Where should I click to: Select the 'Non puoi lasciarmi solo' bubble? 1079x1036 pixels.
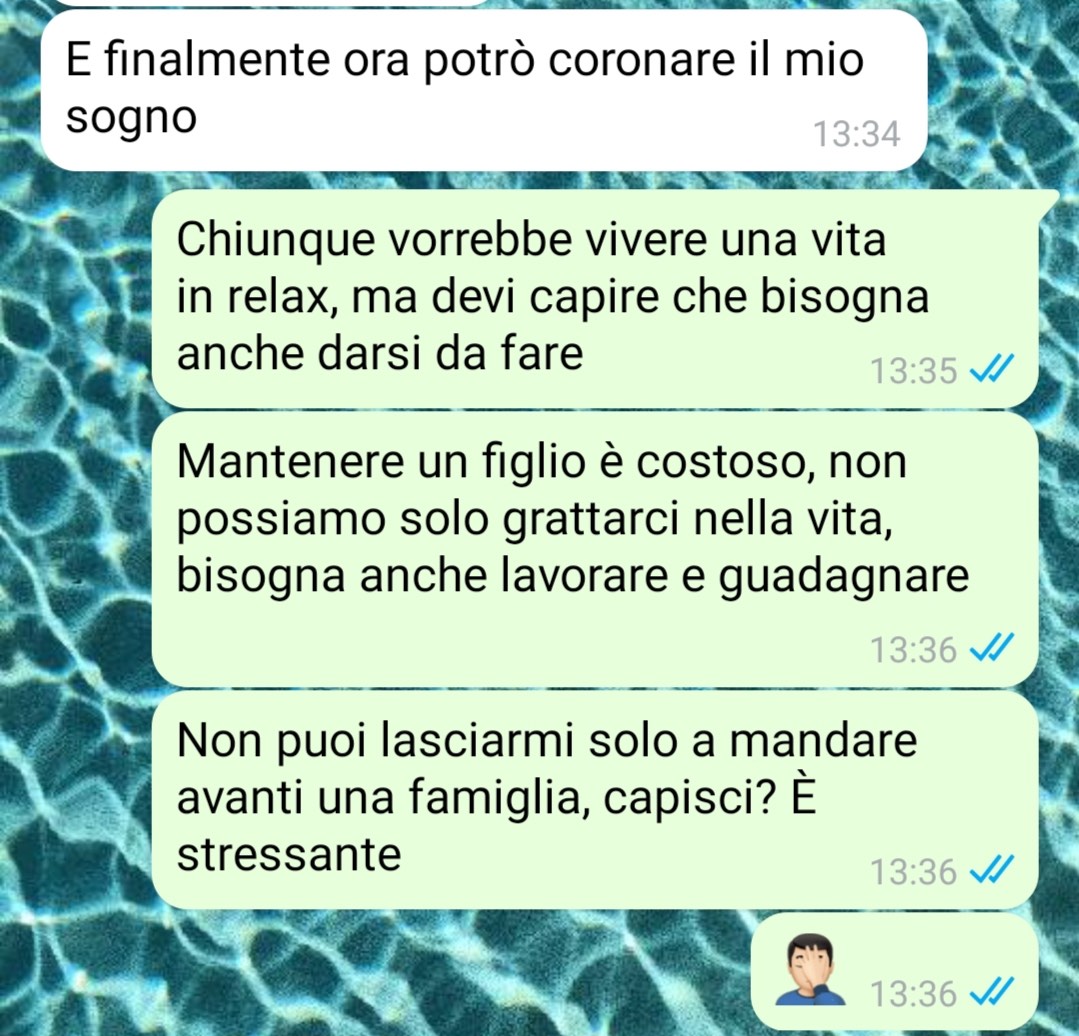595,799
